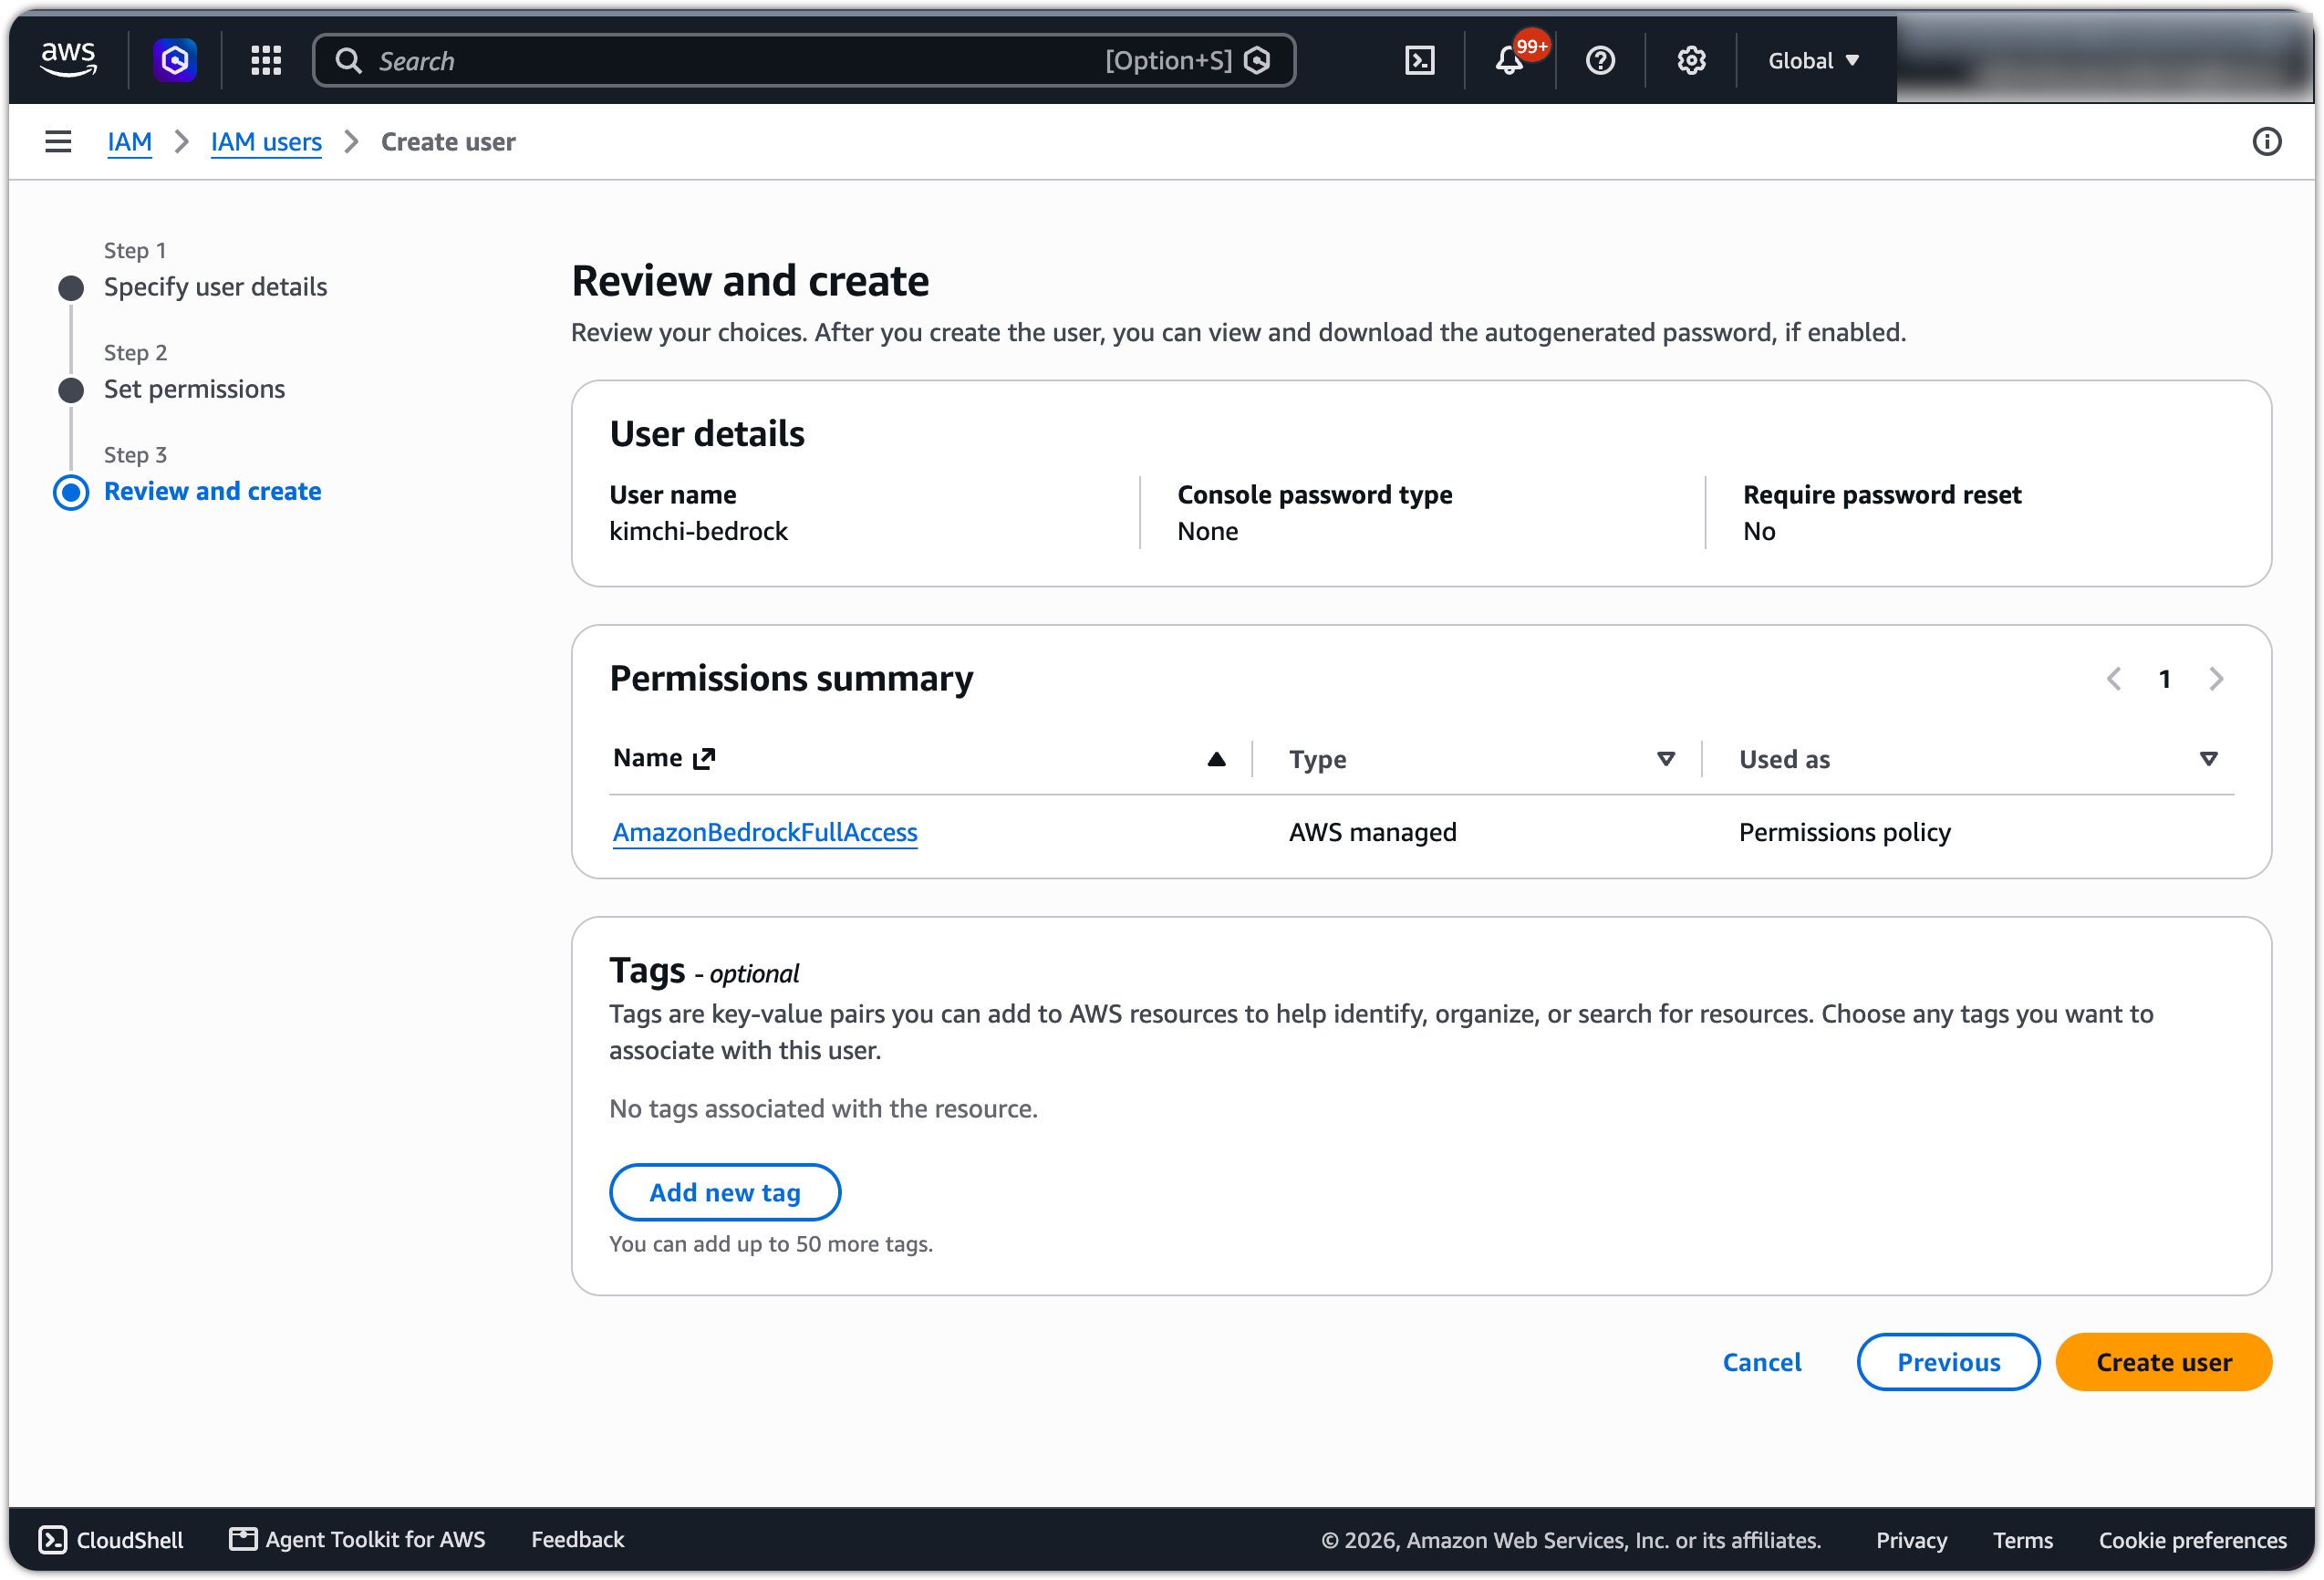The height and width of the screenshot is (1580, 2324).
Task: Sort by Name column ascending arrow
Action: [1216, 759]
